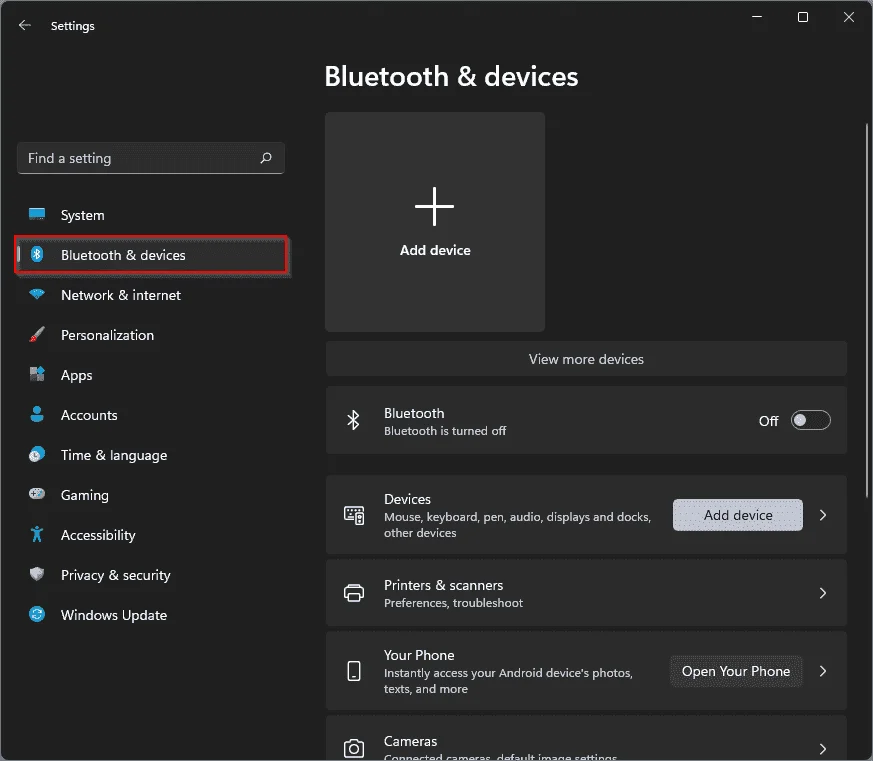This screenshot has width=873, height=761.
Task: Click the Time & language clock icon
Action: click(x=37, y=454)
